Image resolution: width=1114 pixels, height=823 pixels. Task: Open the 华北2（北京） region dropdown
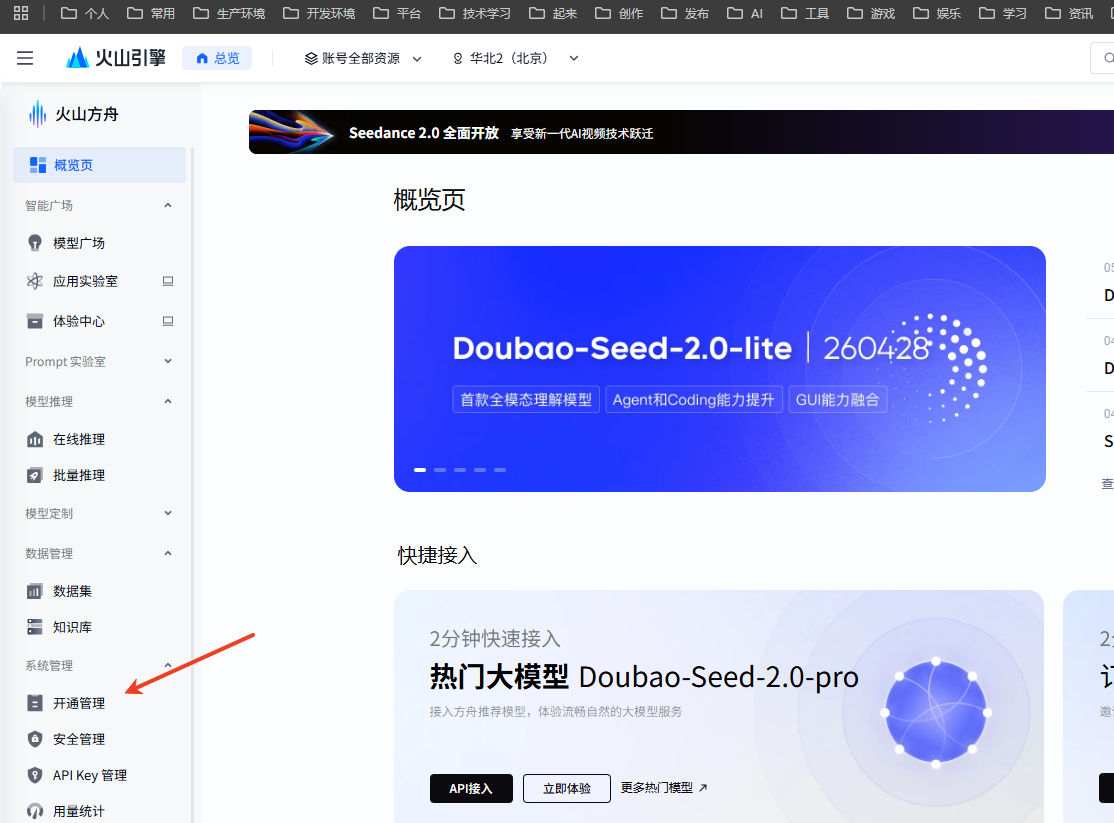point(516,58)
